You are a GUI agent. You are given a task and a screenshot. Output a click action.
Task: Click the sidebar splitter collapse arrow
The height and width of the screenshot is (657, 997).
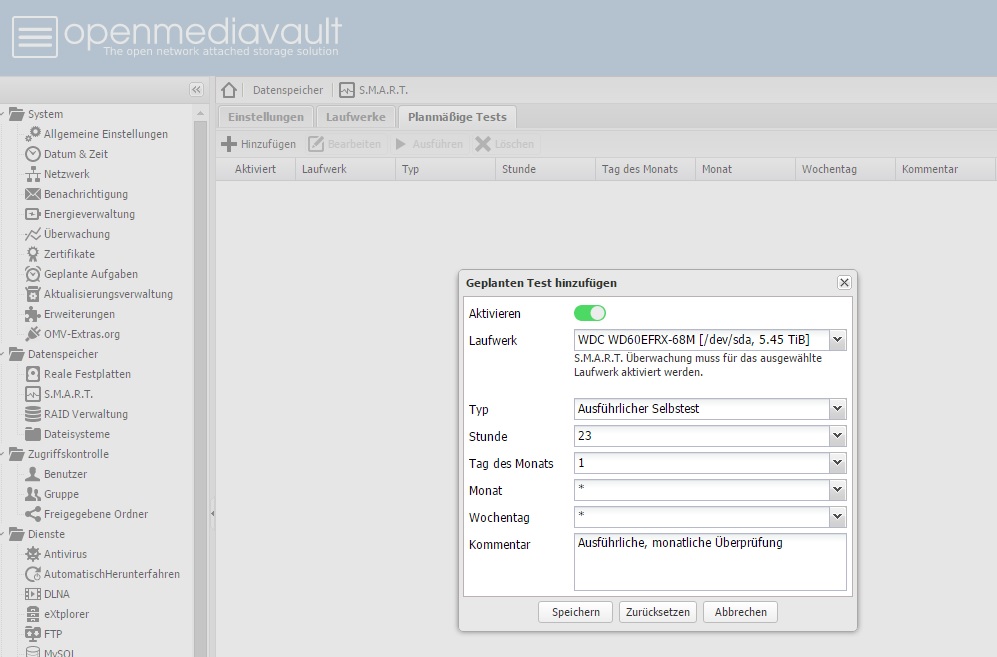point(212,513)
